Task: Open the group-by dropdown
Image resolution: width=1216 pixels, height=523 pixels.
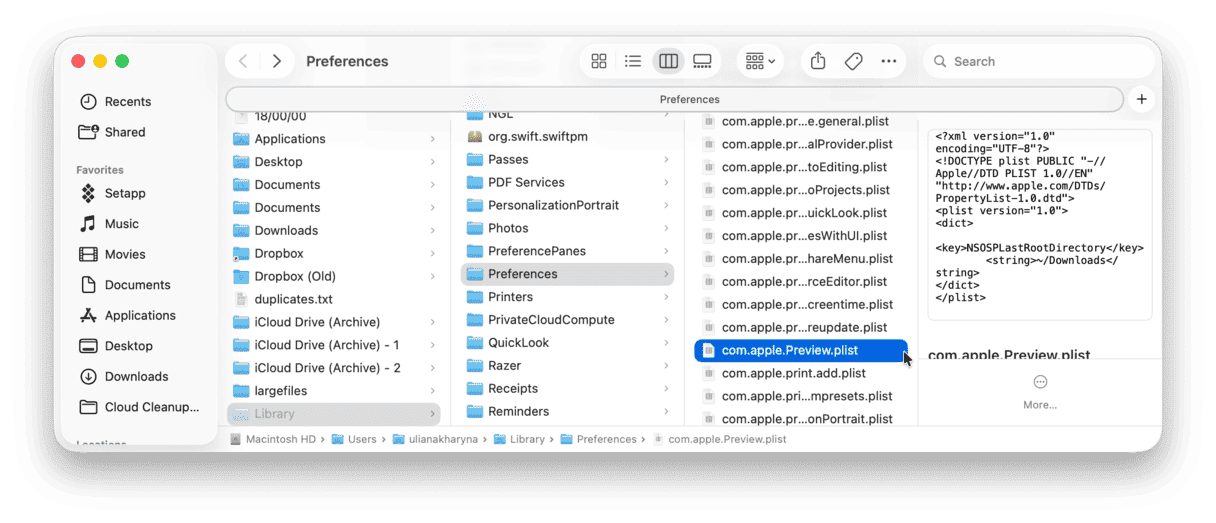Action: [x=761, y=61]
